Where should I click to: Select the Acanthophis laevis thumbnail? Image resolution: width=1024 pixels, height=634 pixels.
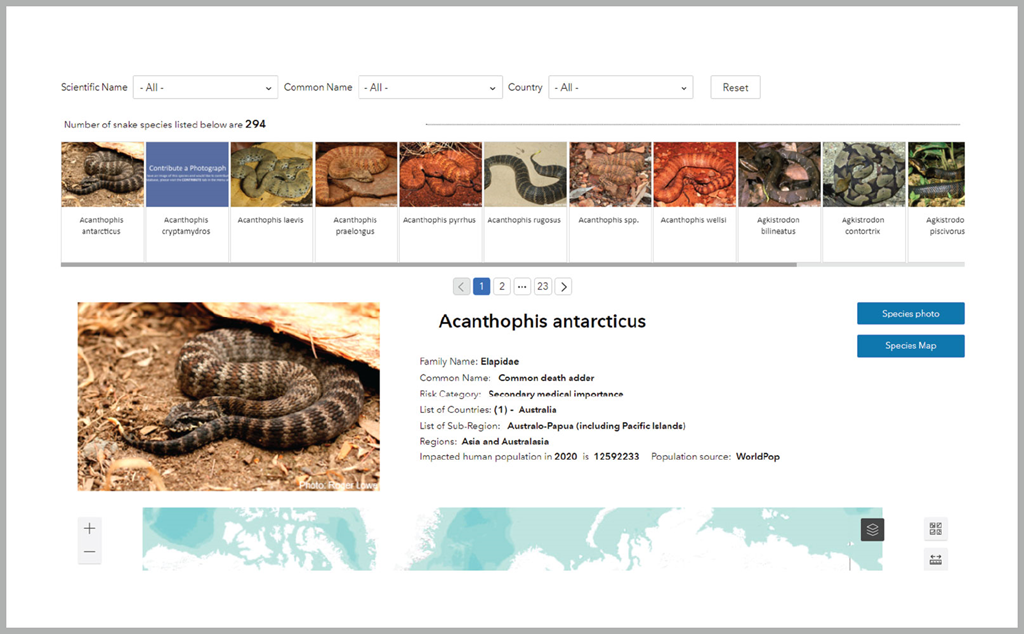tap(271, 174)
